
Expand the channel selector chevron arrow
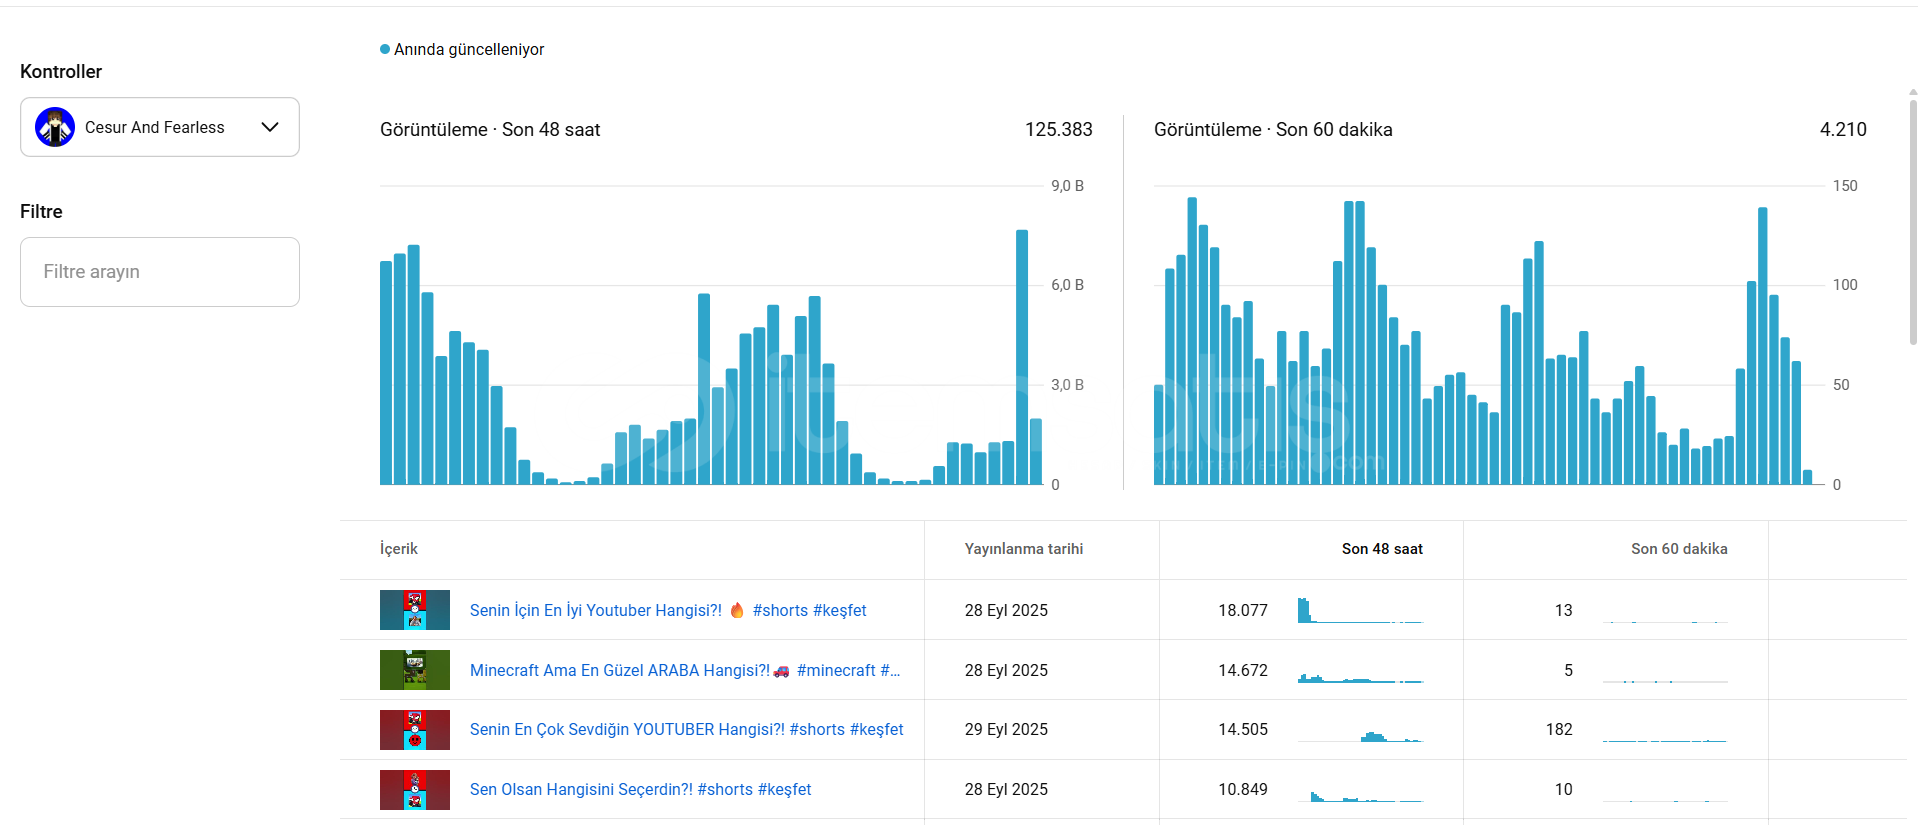[270, 127]
